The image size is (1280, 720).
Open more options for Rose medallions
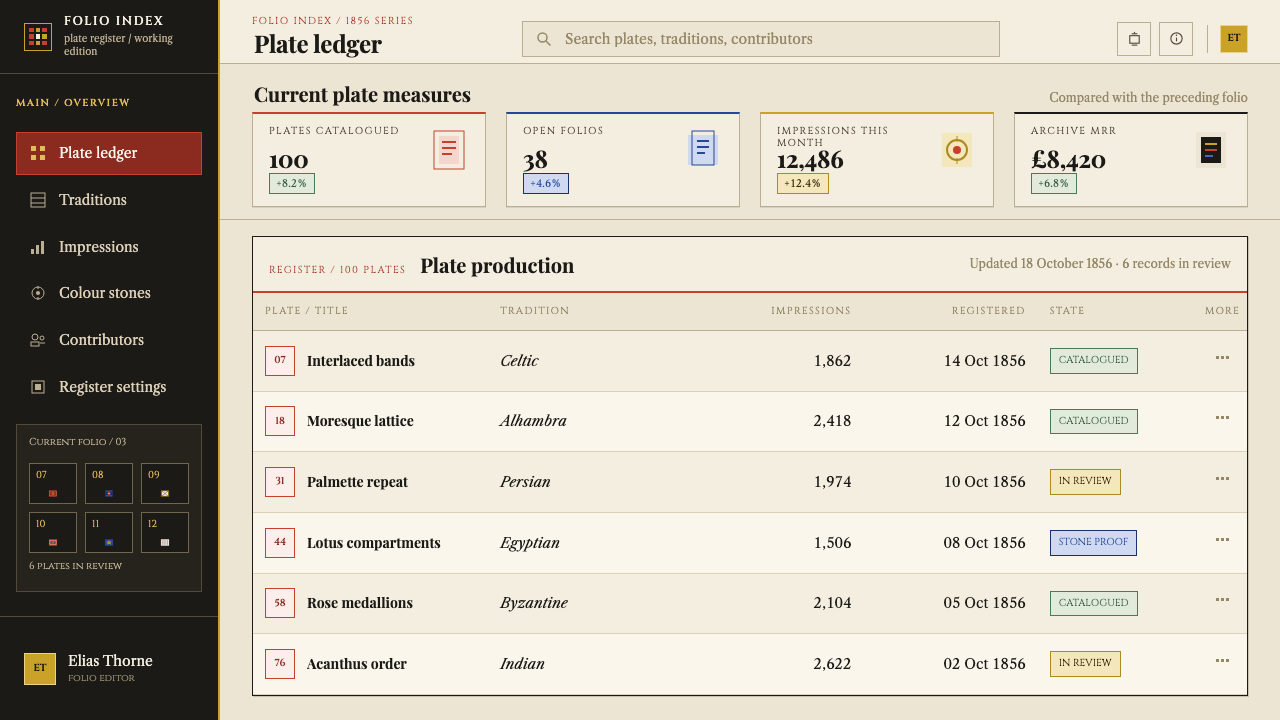1222,599
